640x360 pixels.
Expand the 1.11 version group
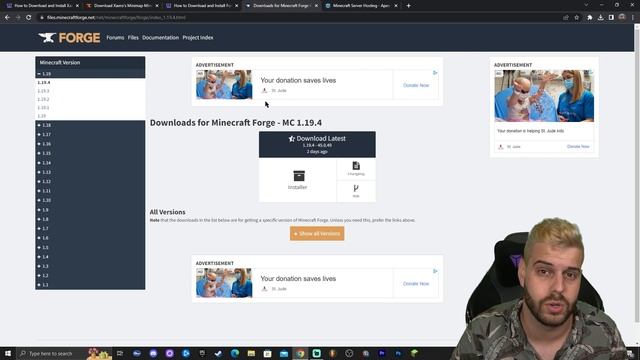coord(44,191)
